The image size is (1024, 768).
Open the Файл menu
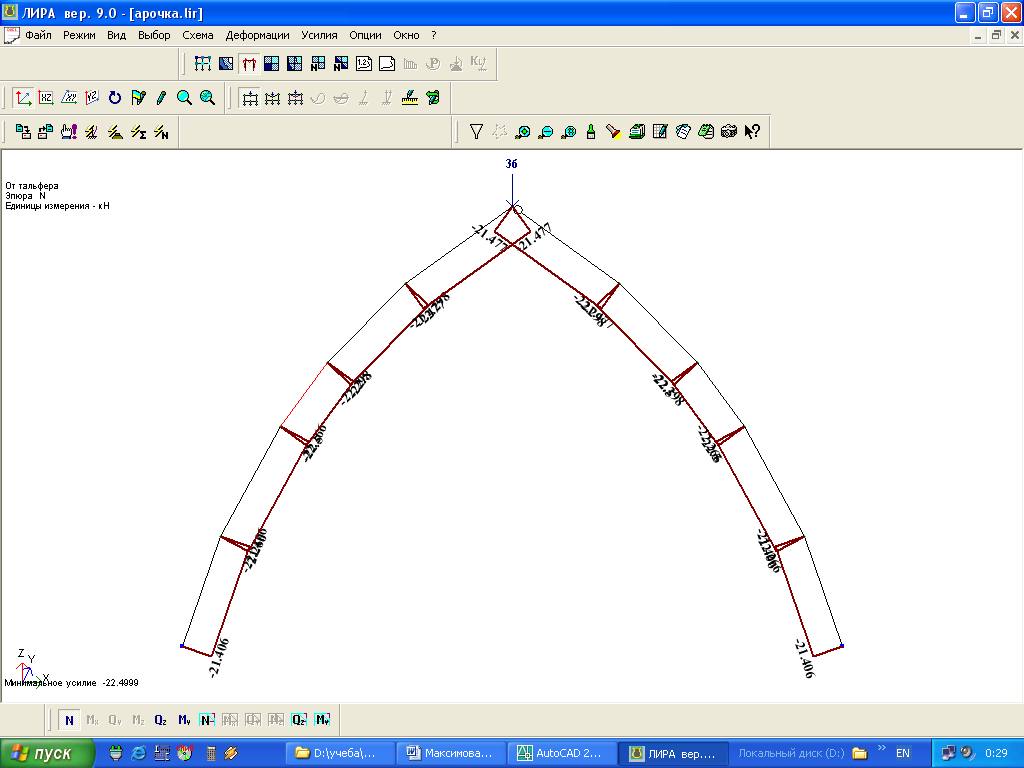point(38,35)
